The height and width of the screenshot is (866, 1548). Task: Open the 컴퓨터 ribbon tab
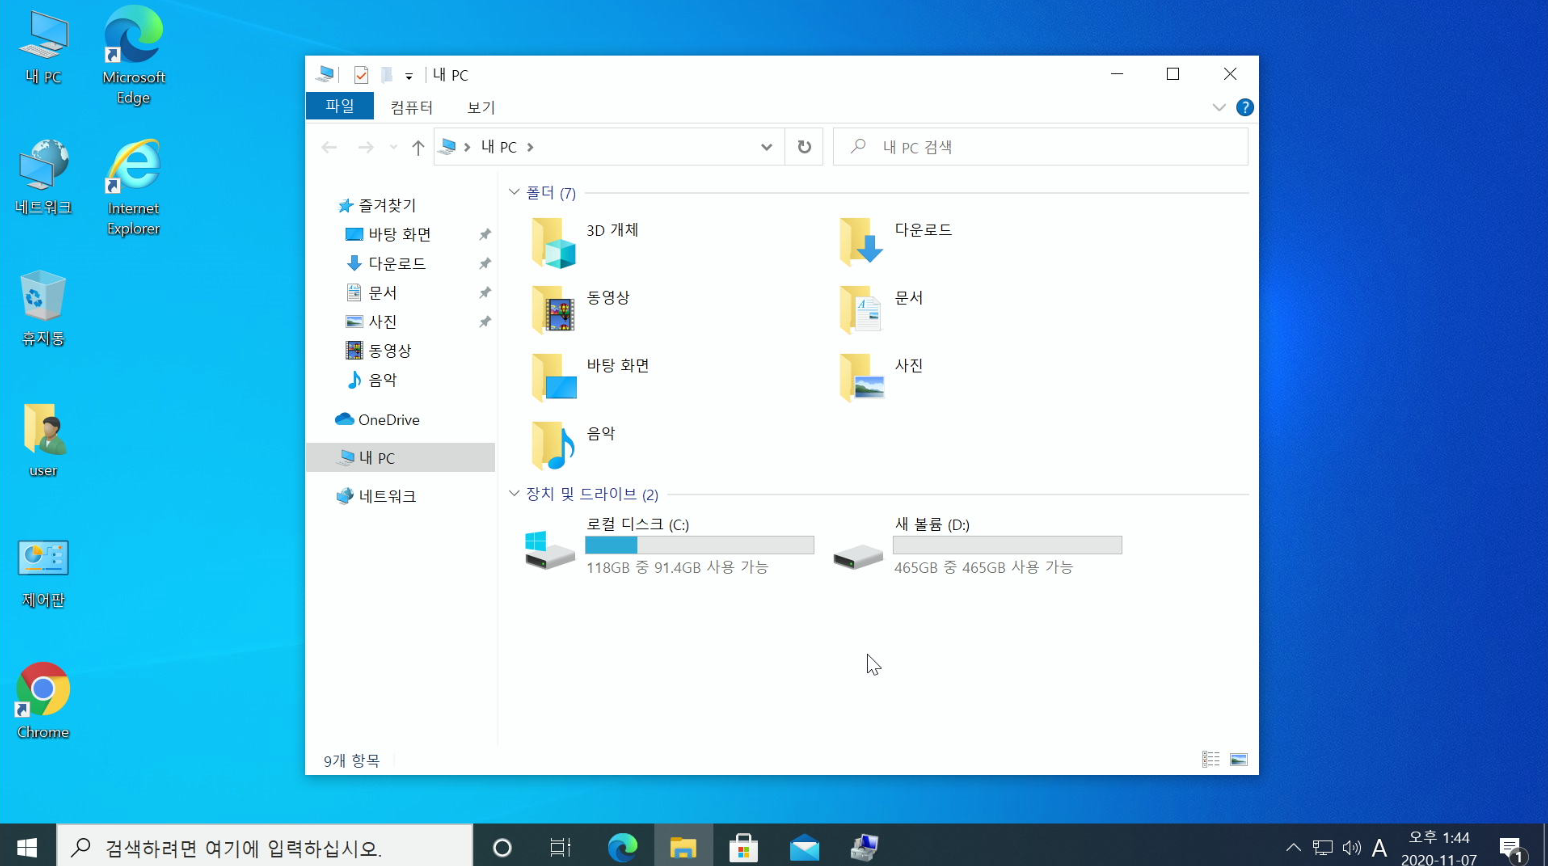click(412, 107)
